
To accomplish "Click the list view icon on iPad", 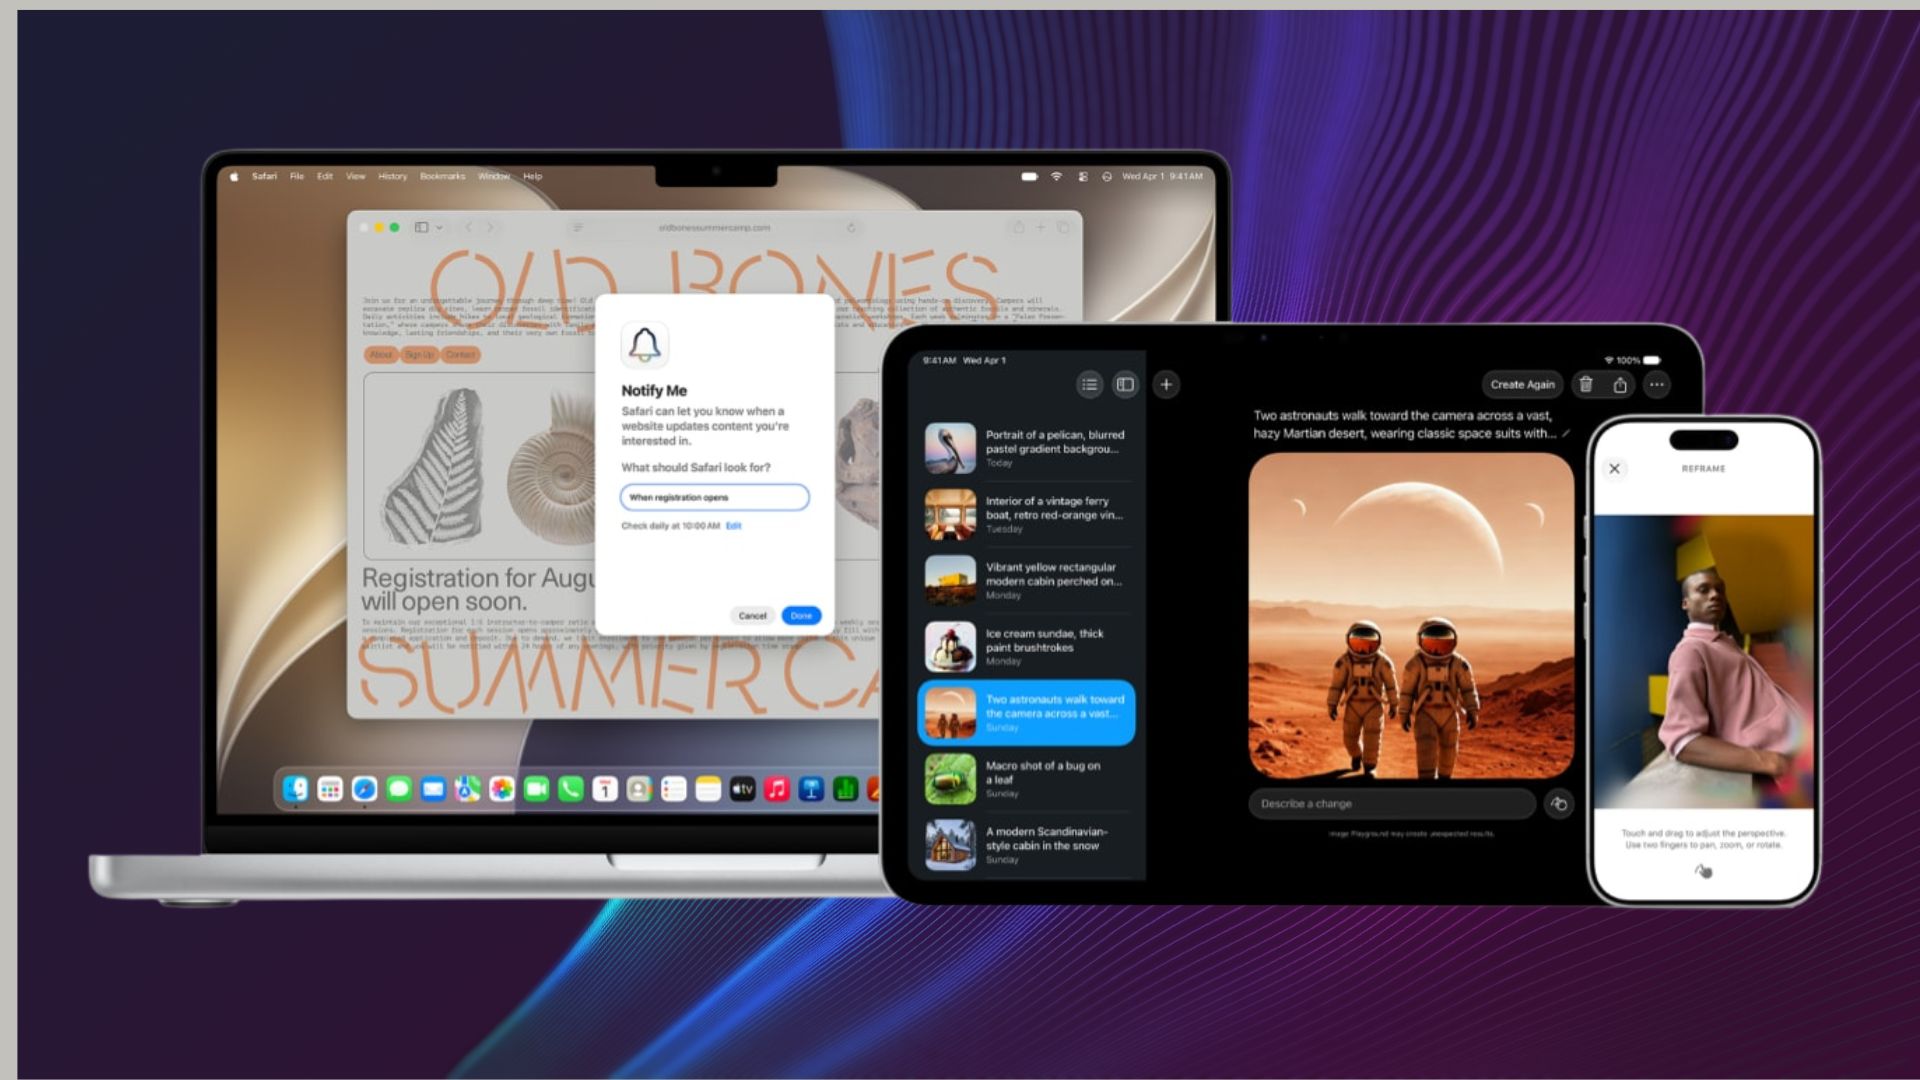I will [1090, 384].
